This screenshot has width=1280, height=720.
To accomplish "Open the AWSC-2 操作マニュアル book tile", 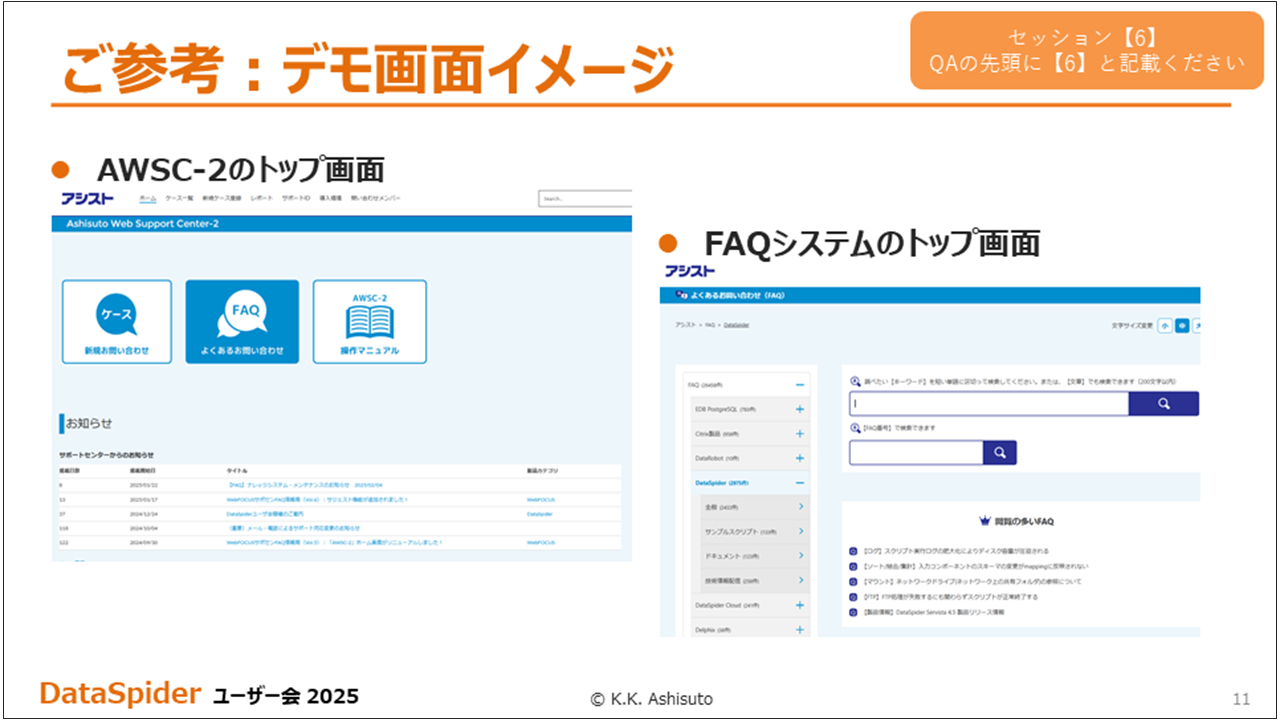I will [x=370, y=321].
